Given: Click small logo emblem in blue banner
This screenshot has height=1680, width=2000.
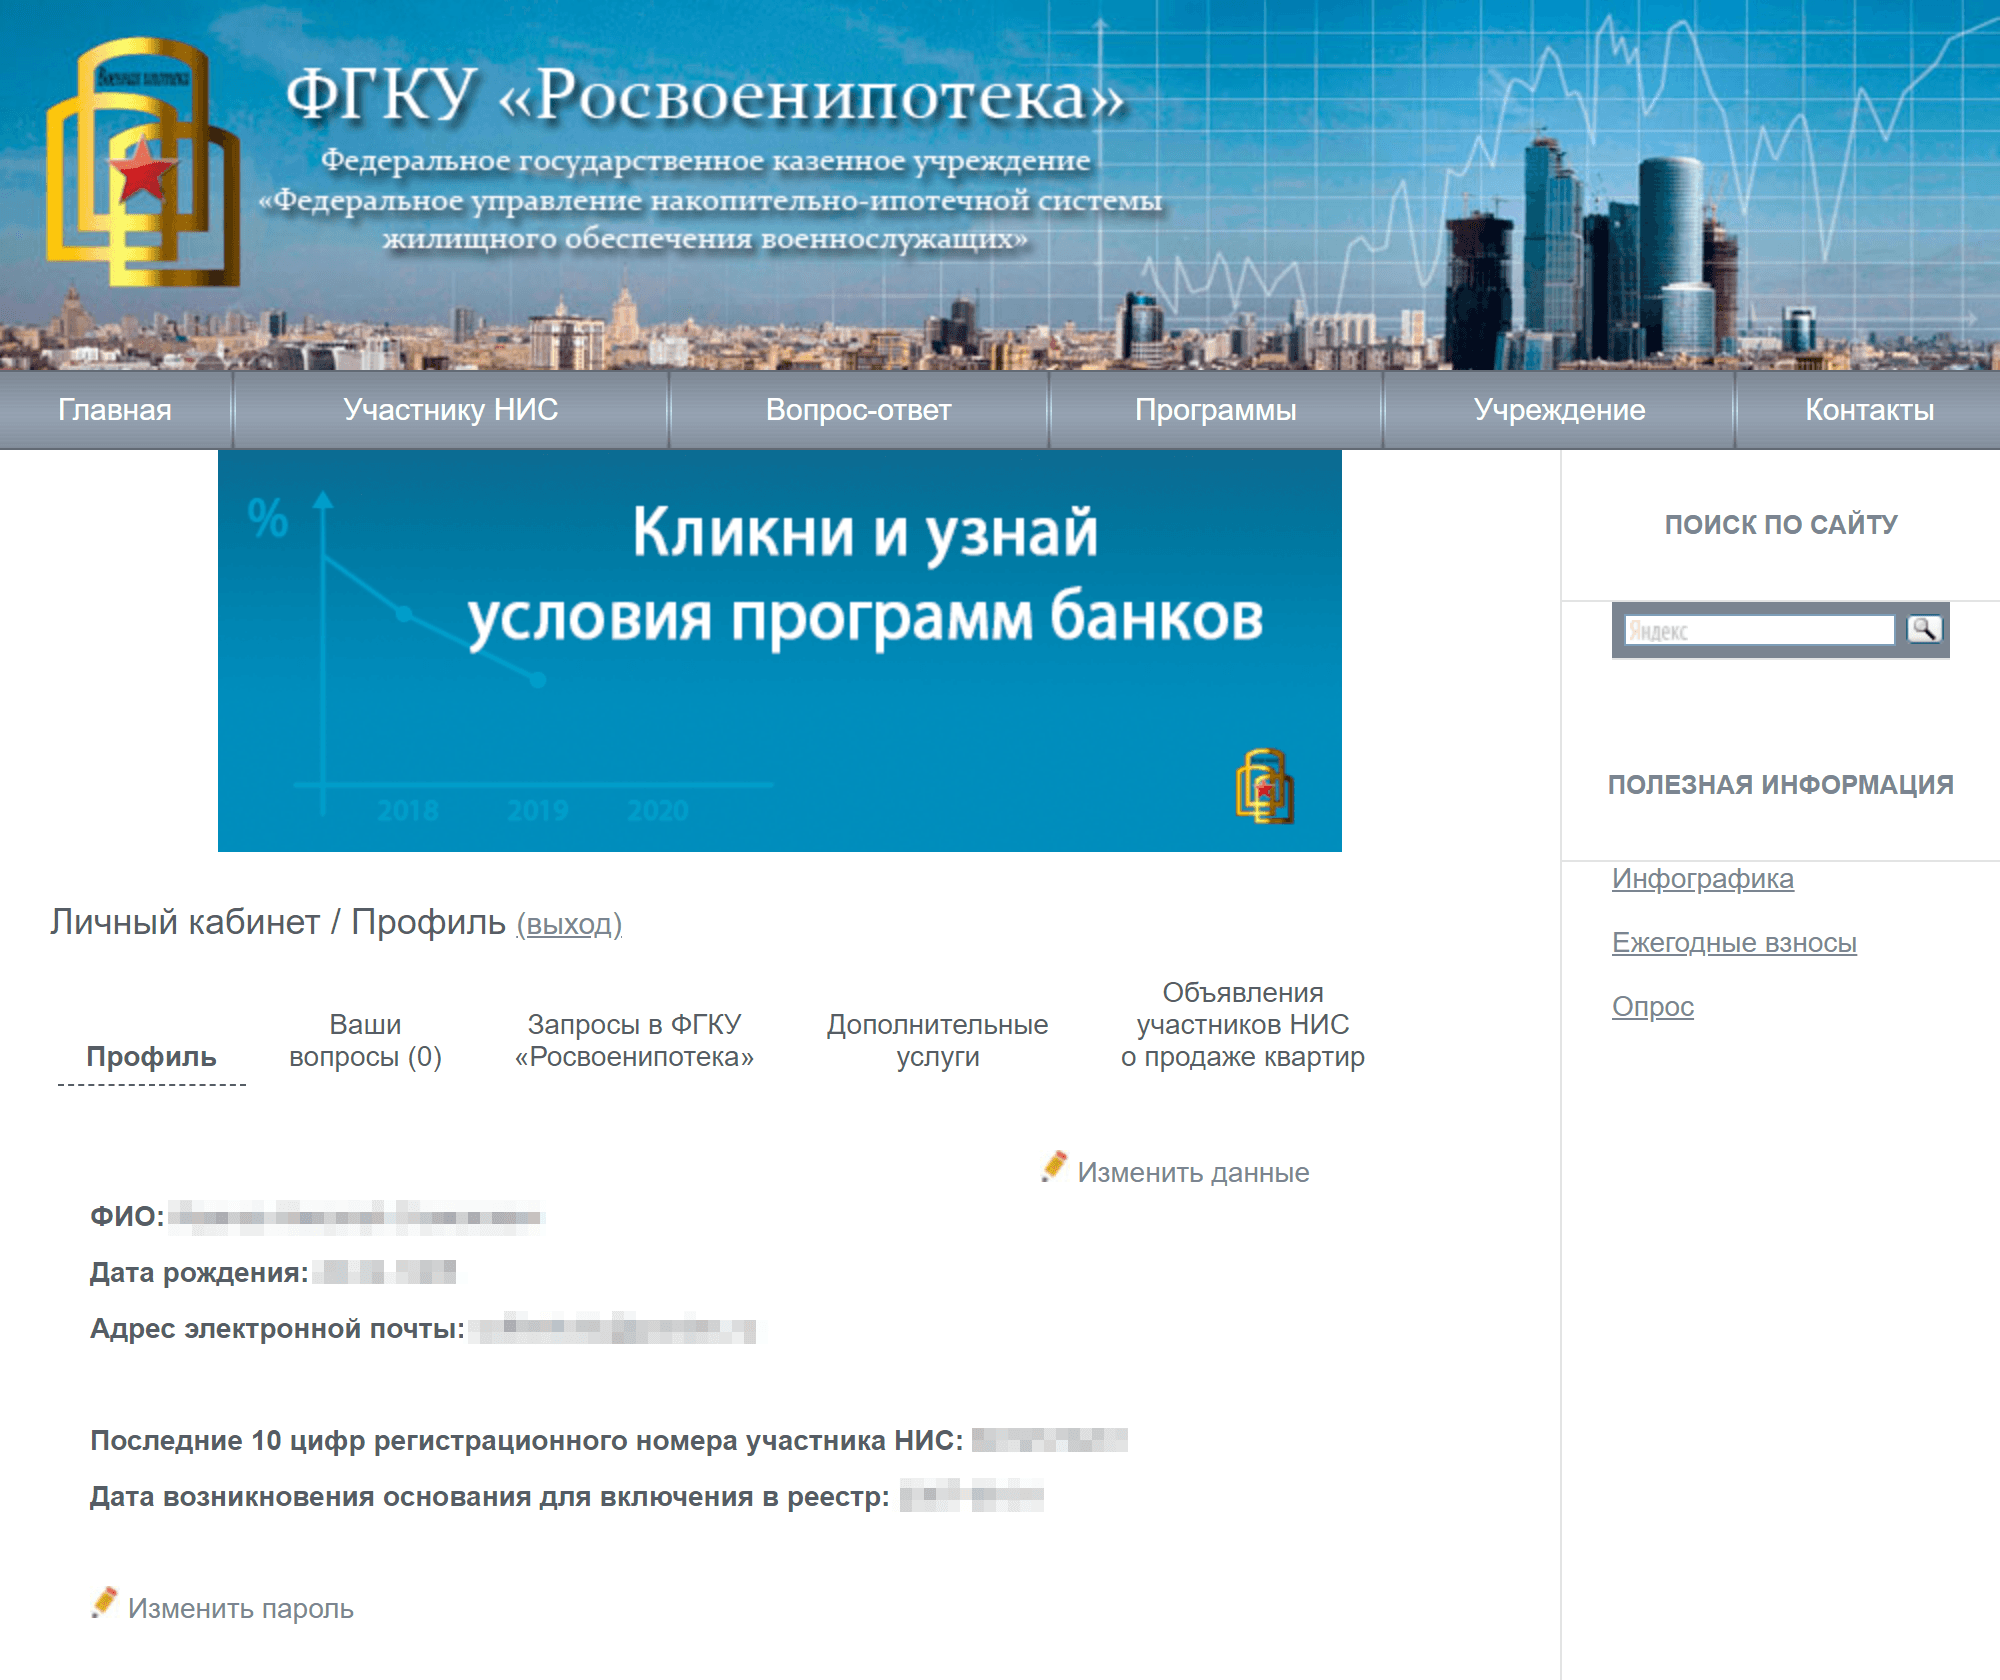Looking at the screenshot, I should point(1264,787).
